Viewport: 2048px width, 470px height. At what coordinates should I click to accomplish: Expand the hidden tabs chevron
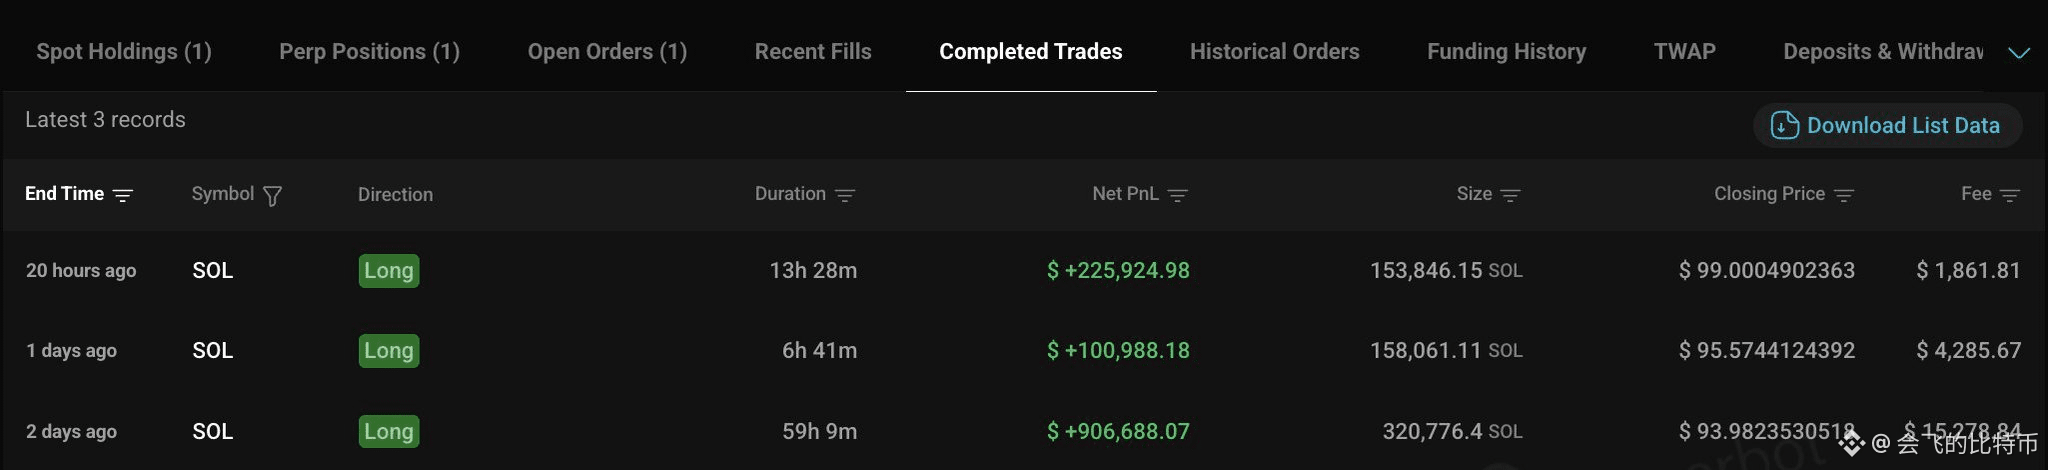point(2019,53)
